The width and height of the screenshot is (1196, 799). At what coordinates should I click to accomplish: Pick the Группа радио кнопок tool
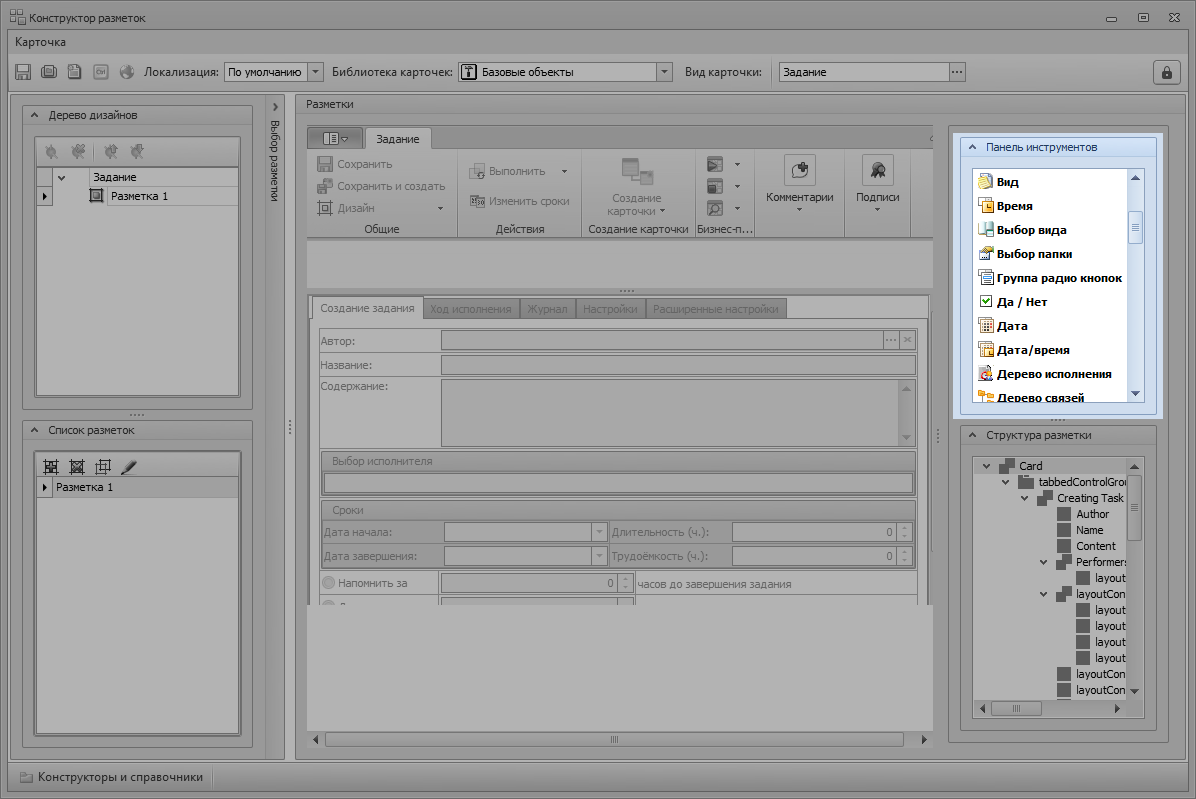click(x=1058, y=278)
